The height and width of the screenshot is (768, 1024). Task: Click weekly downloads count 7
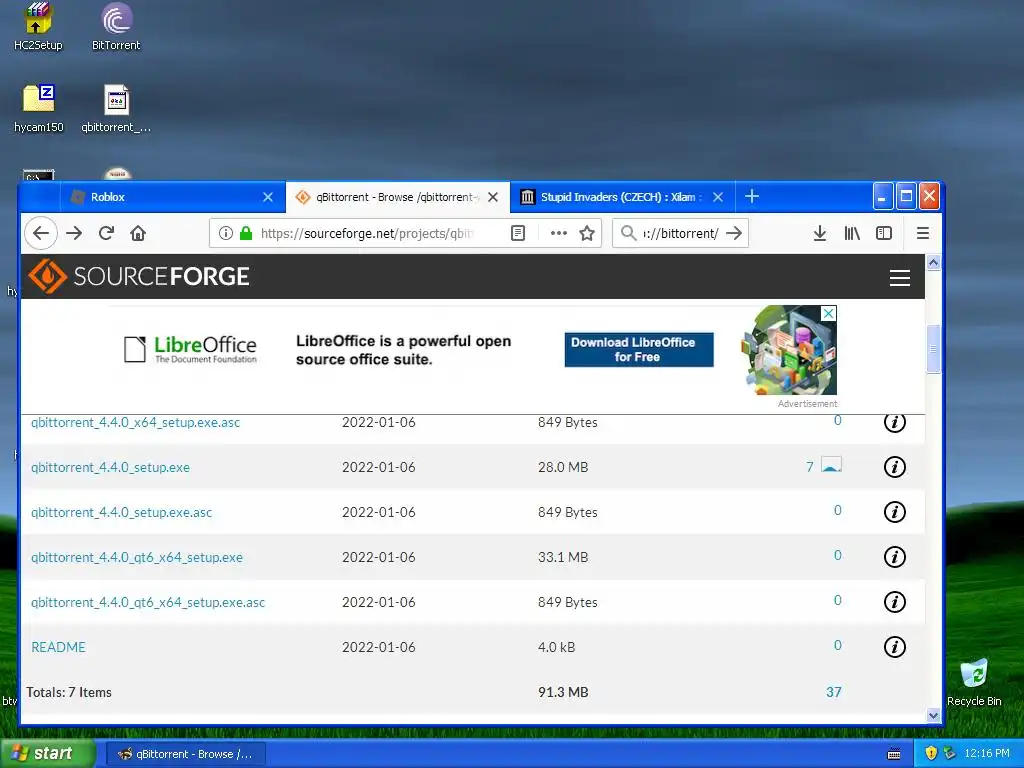tap(810, 467)
